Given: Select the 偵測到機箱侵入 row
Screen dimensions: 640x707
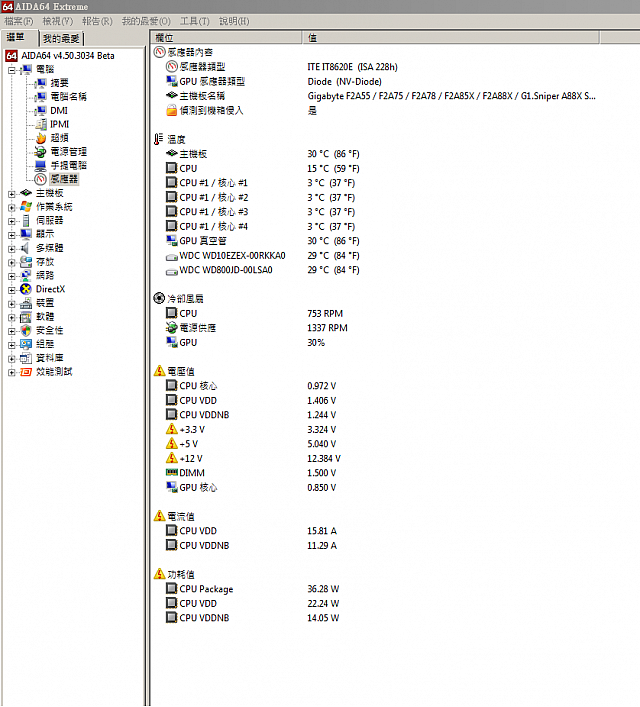Looking at the screenshot, I should tap(242, 110).
